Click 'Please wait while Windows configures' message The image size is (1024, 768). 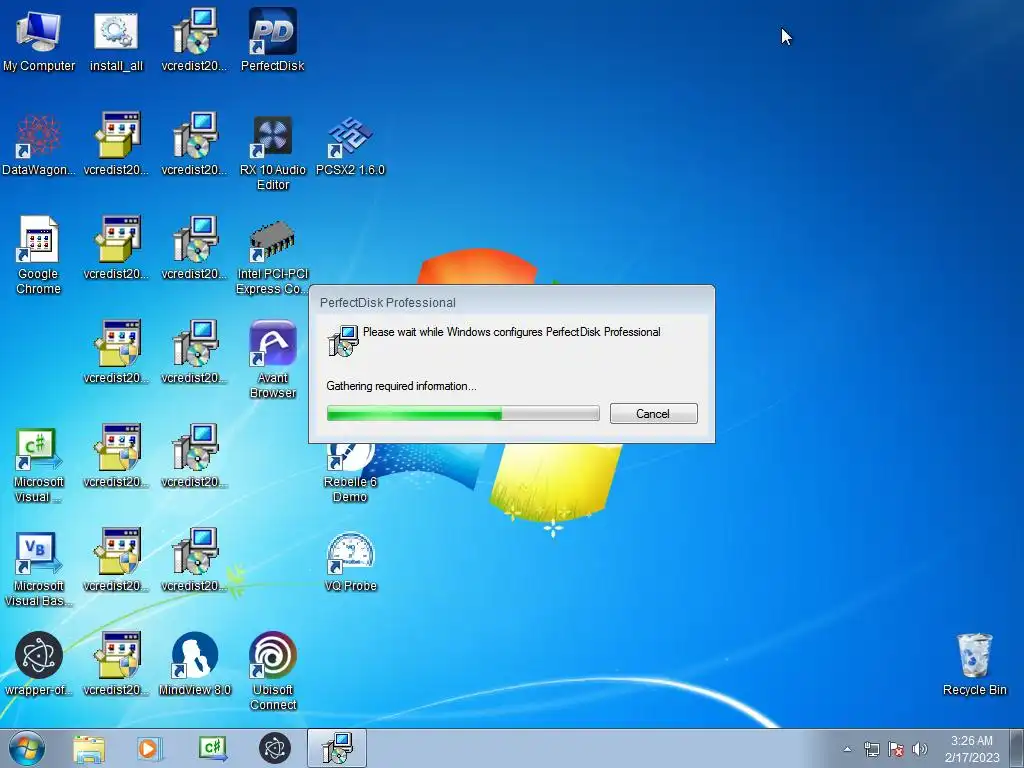(511, 332)
